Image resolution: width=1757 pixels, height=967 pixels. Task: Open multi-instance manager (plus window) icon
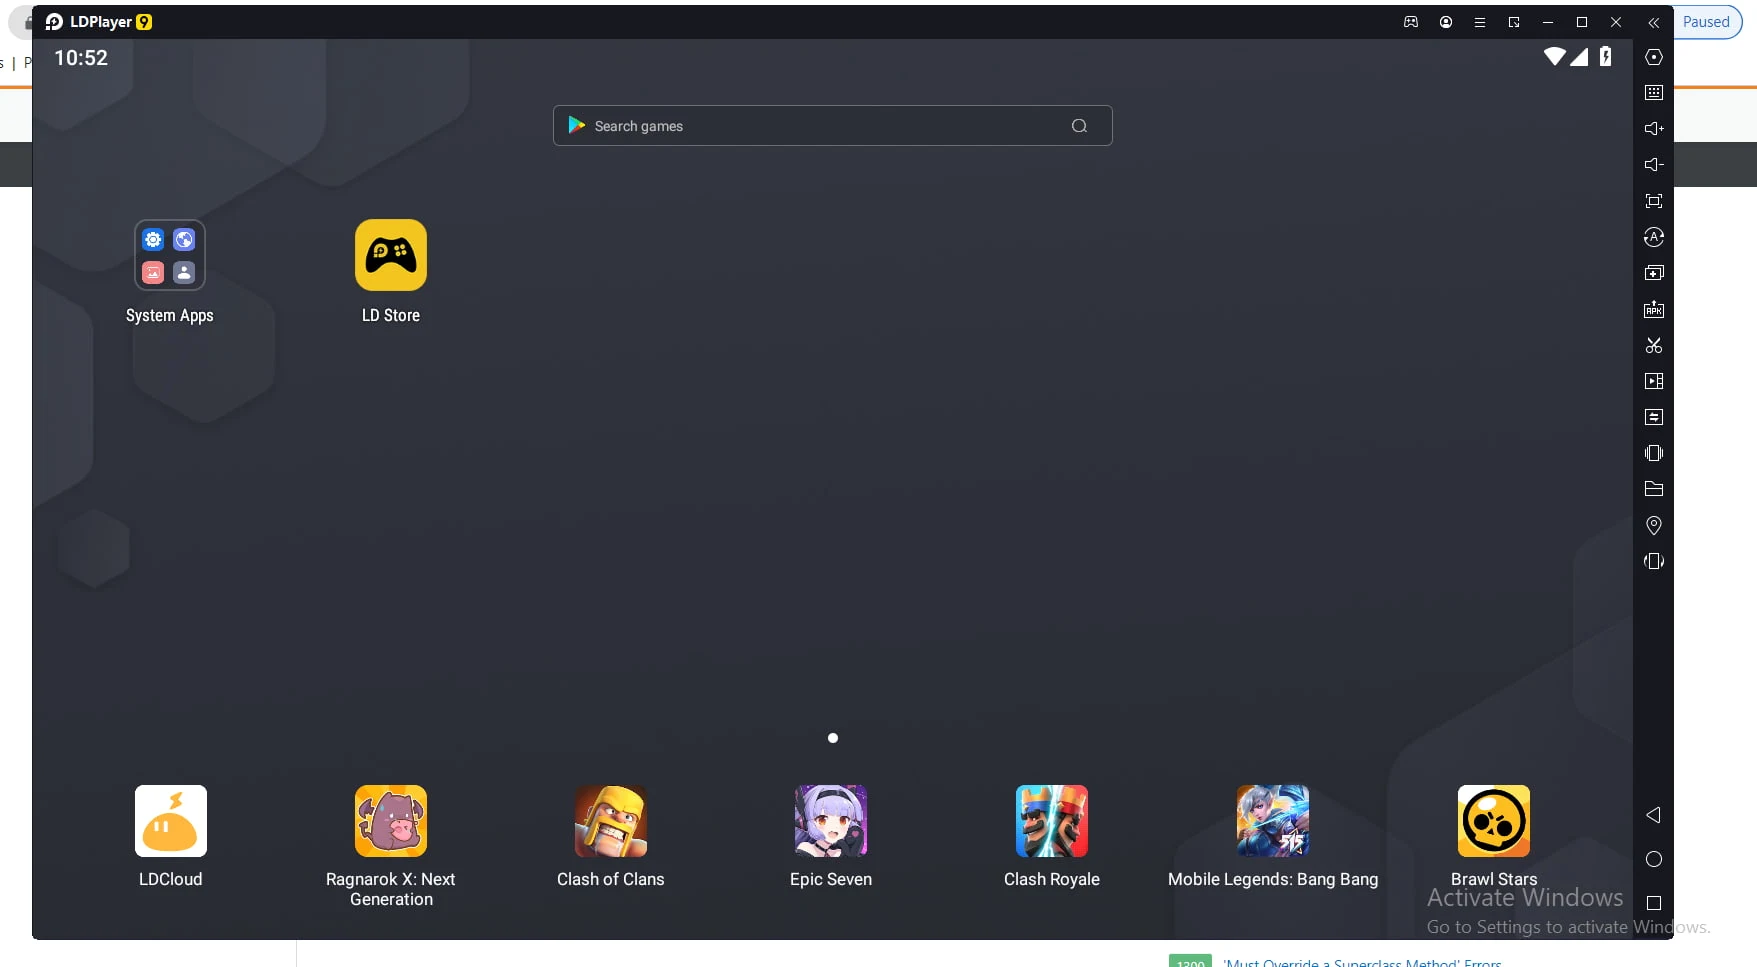(1654, 273)
